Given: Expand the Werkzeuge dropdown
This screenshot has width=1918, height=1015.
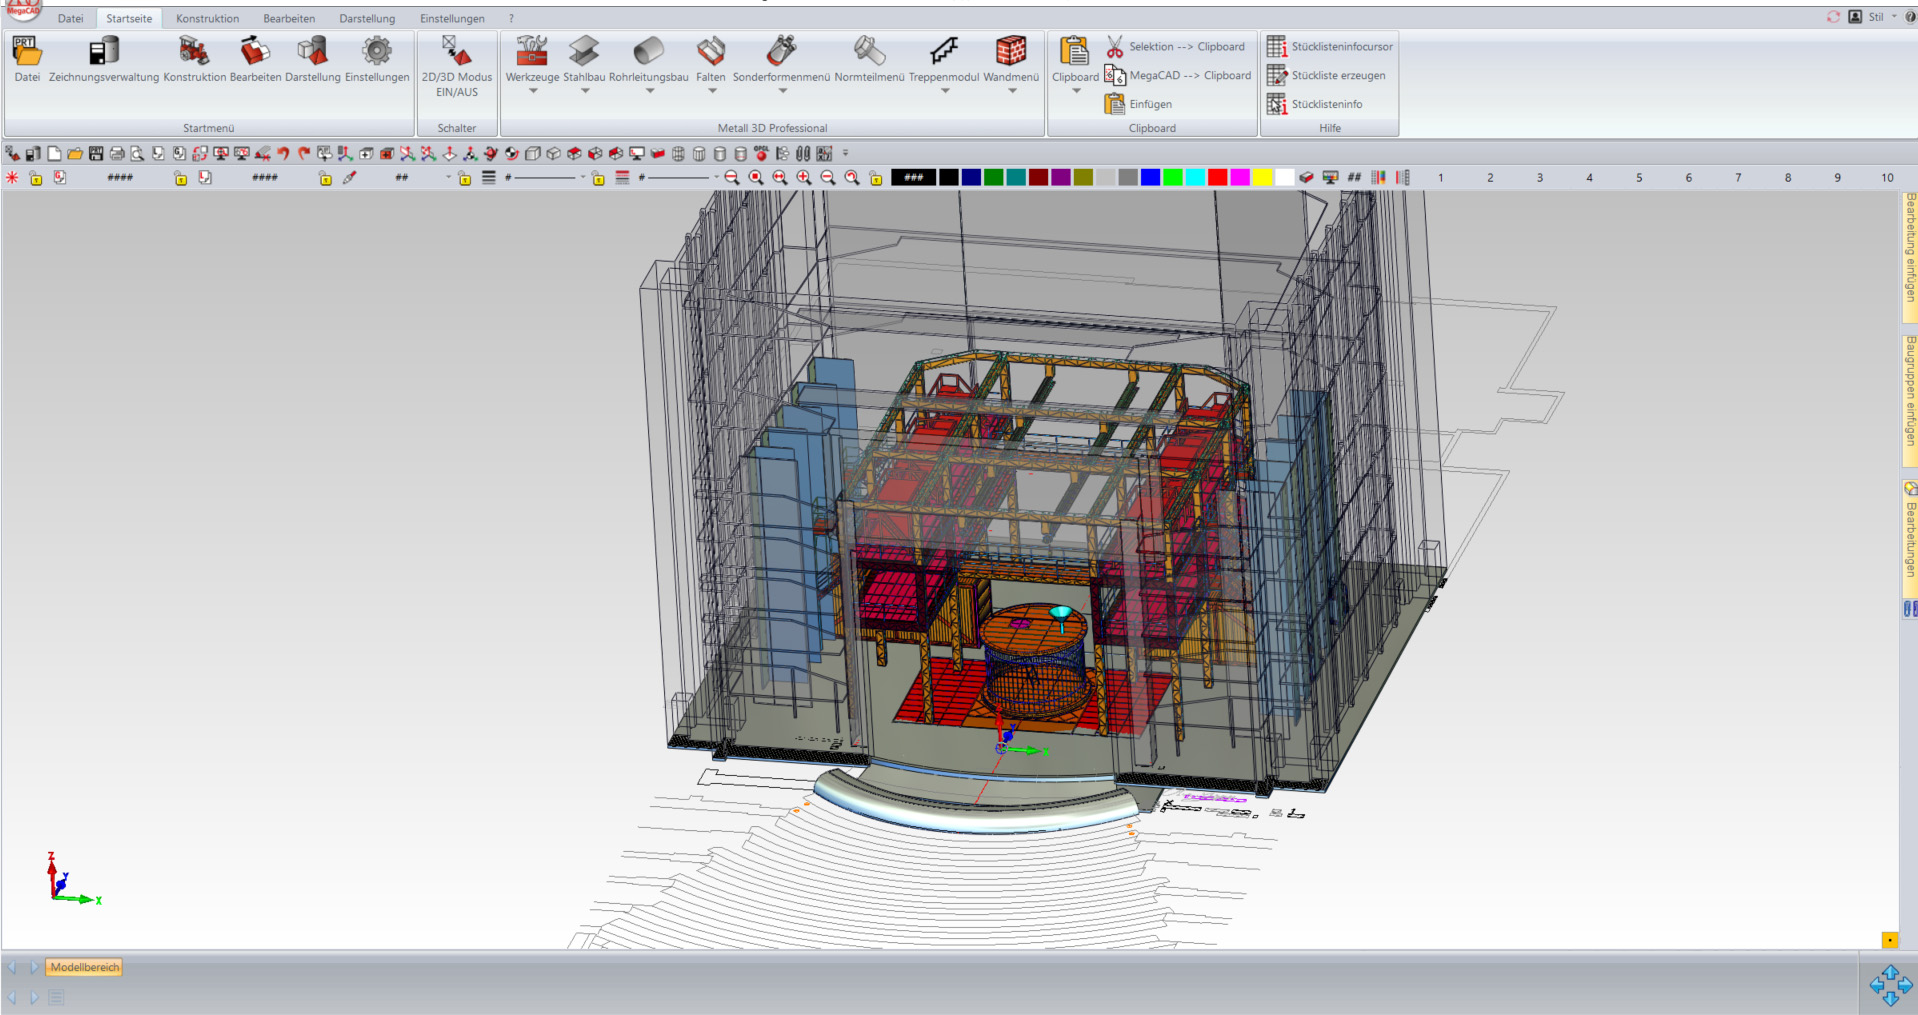Looking at the screenshot, I should 532,91.
